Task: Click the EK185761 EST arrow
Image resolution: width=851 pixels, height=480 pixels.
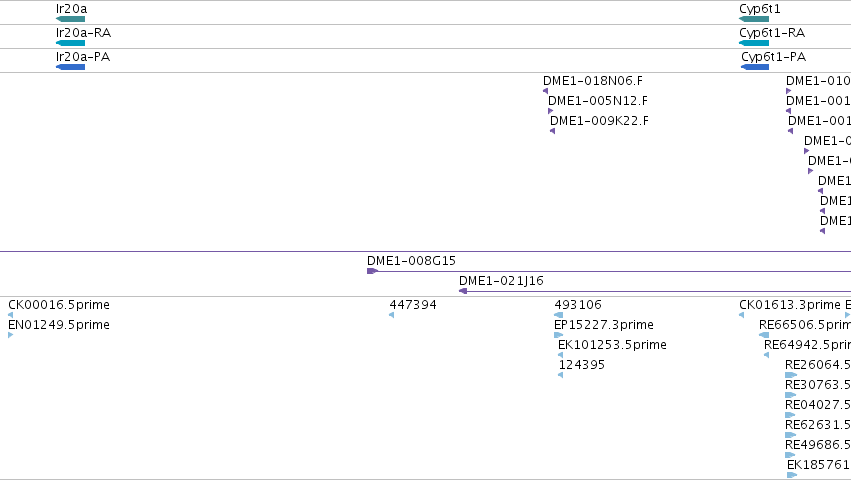Action: click(792, 475)
